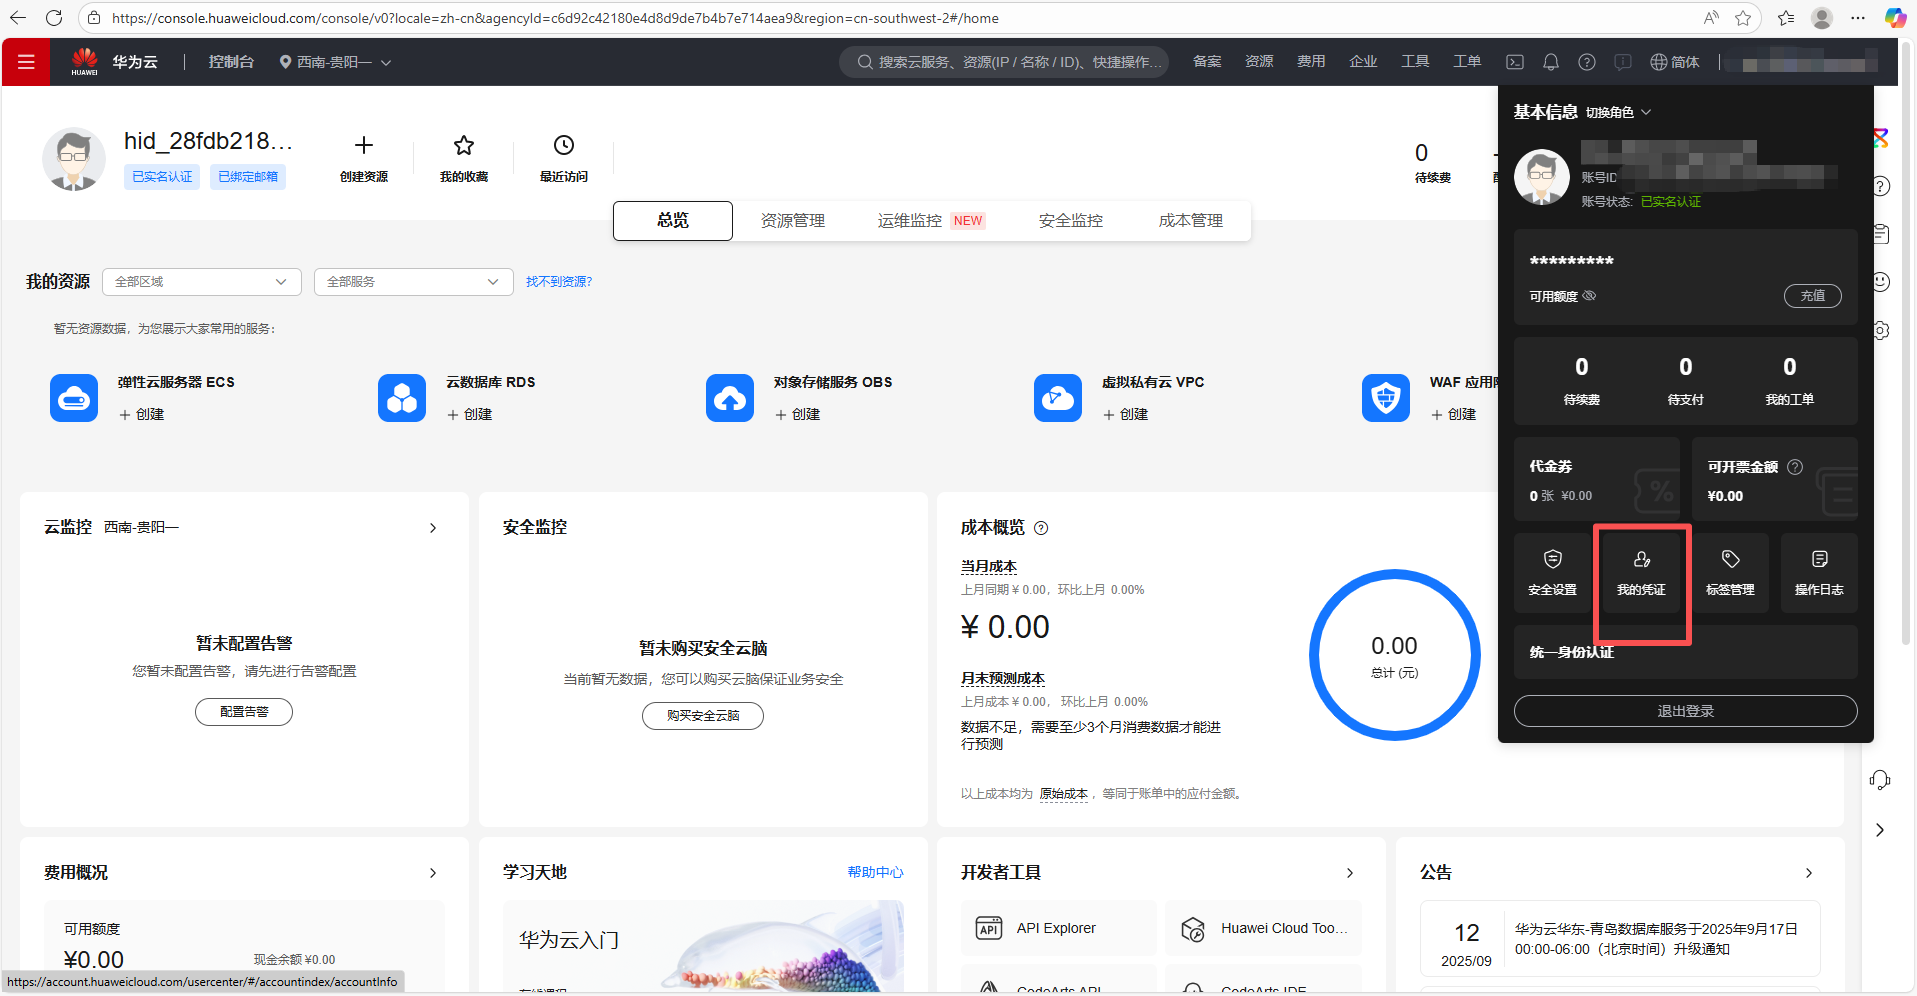1917x996 pixels.
Task: Expand the 西南-贵阳一 region selector
Action: (335, 62)
